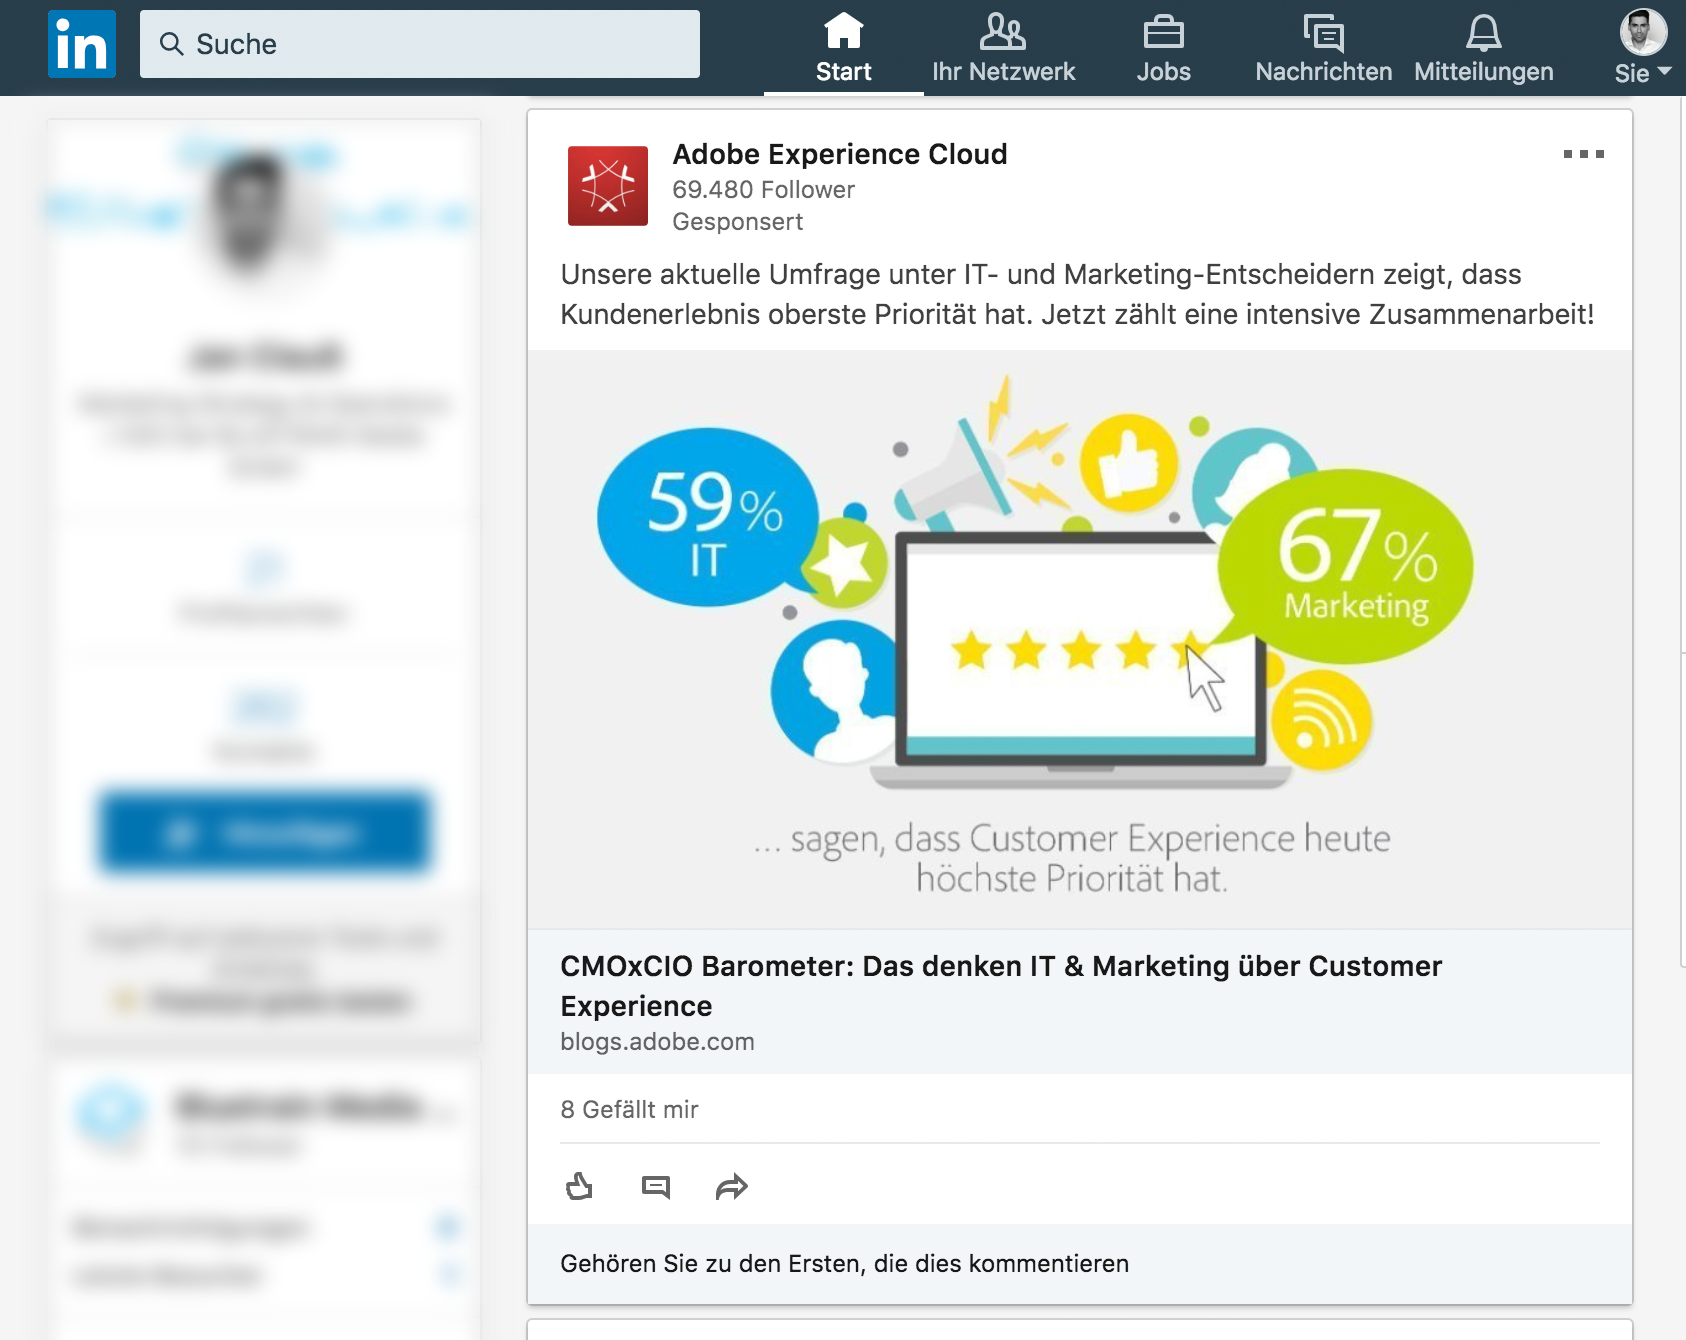Click the comment speech bubble icon
This screenshot has width=1686, height=1340.
[656, 1187]
